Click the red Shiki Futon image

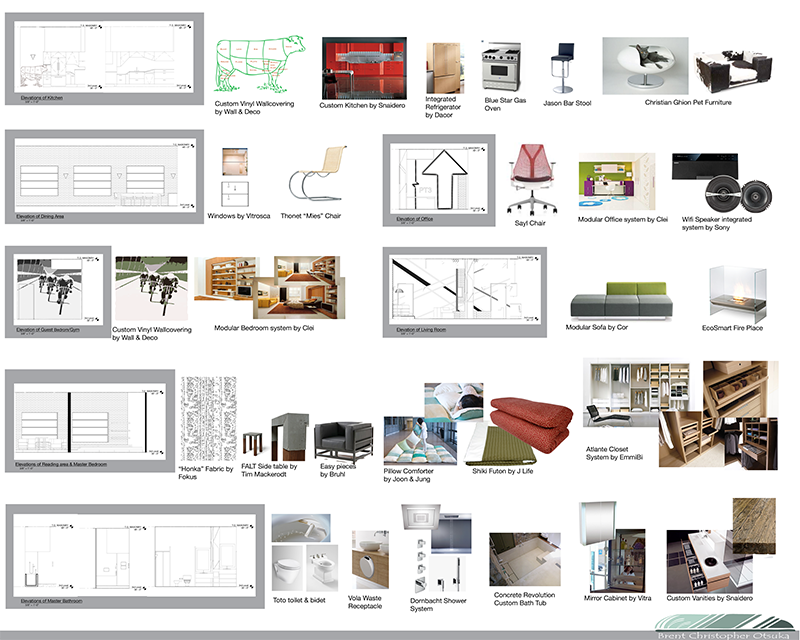pos(532,424)
